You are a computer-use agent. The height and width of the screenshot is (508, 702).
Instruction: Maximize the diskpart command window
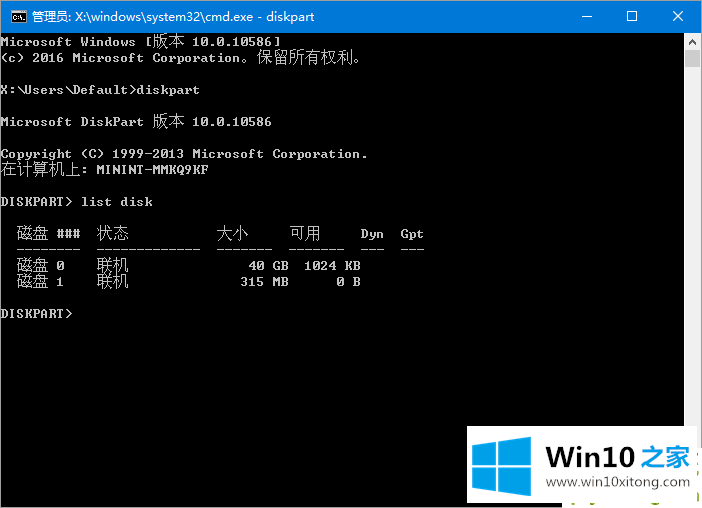click(632, 17)
